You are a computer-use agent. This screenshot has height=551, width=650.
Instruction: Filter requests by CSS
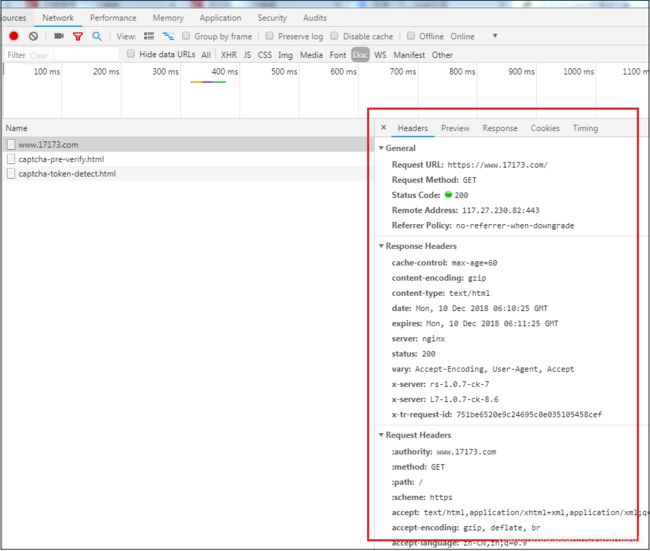click(265, 55)
